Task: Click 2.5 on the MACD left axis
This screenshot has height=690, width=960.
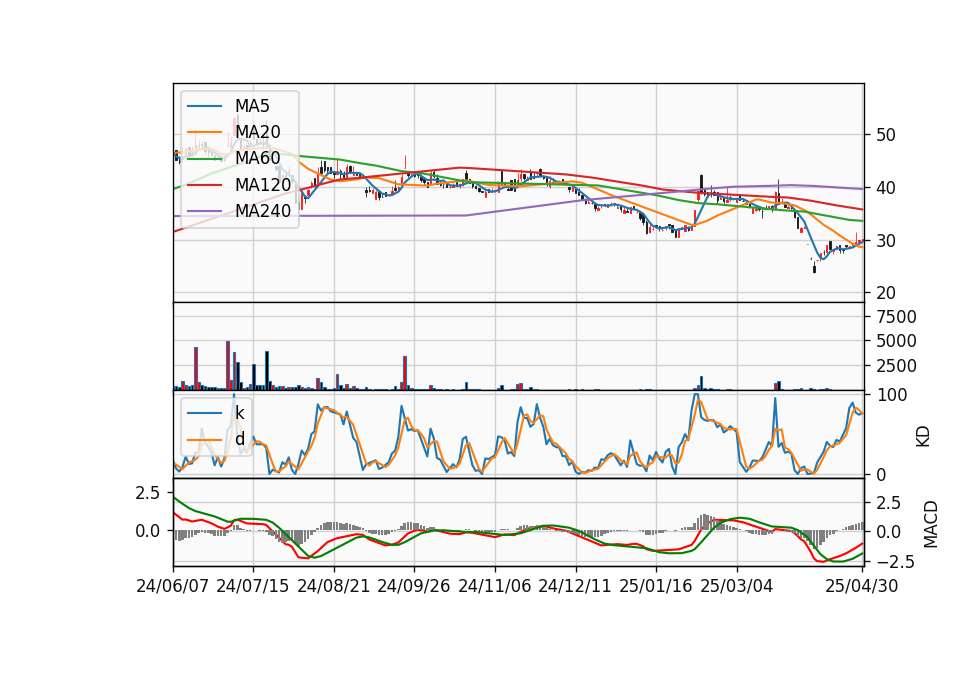Action: (148, 493)
